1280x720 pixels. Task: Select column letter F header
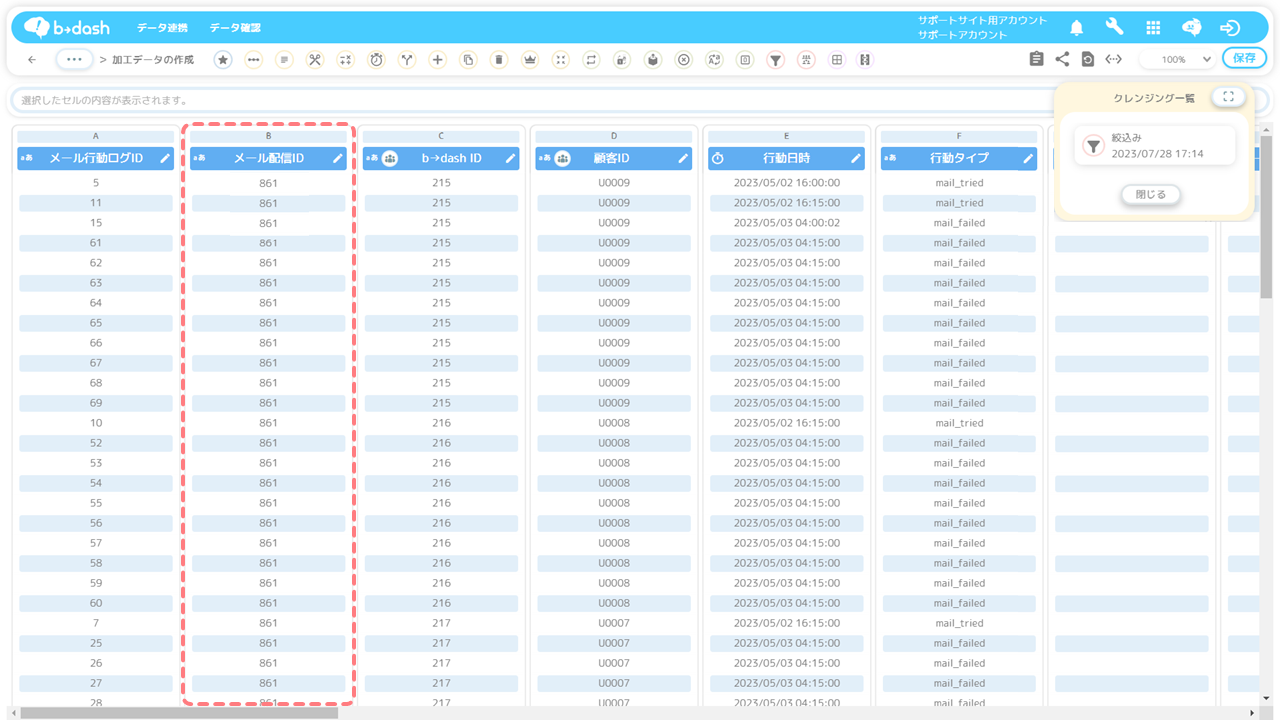(x=959, y=136)
